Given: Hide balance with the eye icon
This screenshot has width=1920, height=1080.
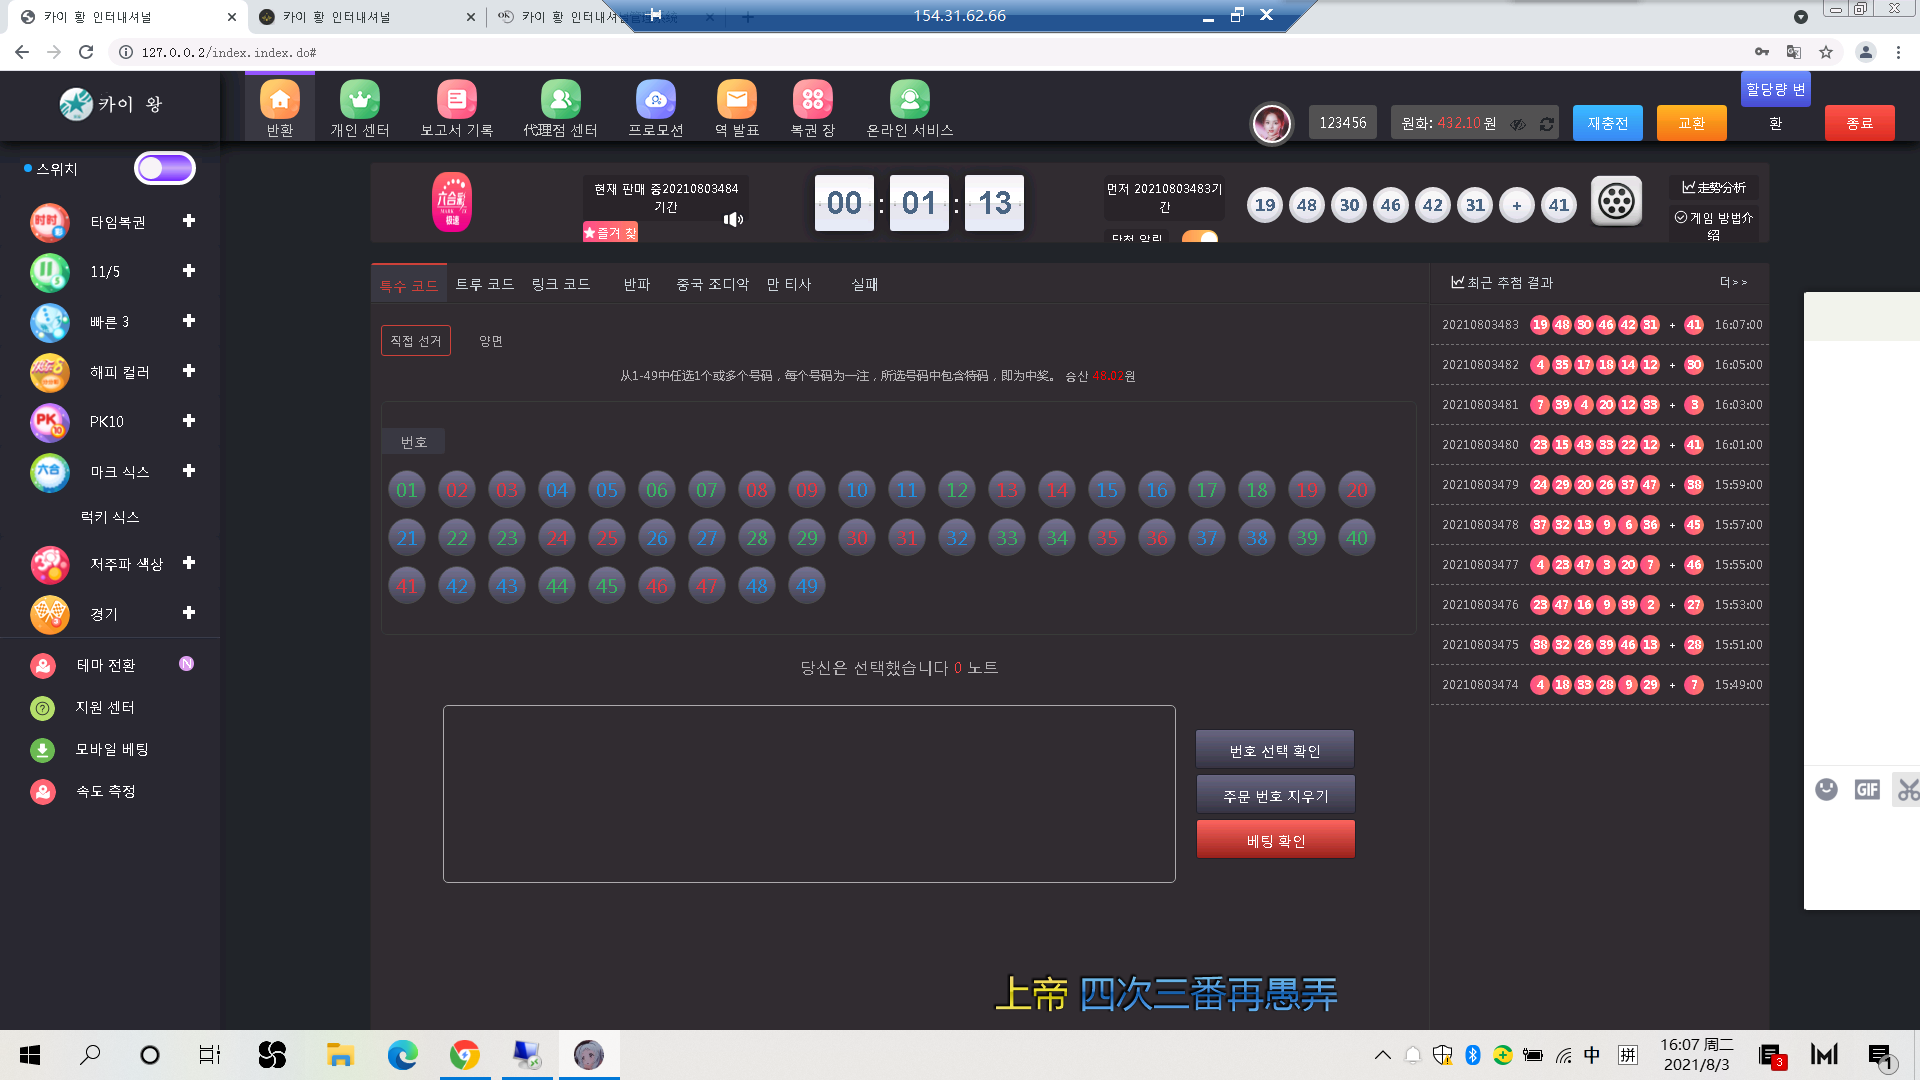Looking at the screenshot, I should (1518, 124).
